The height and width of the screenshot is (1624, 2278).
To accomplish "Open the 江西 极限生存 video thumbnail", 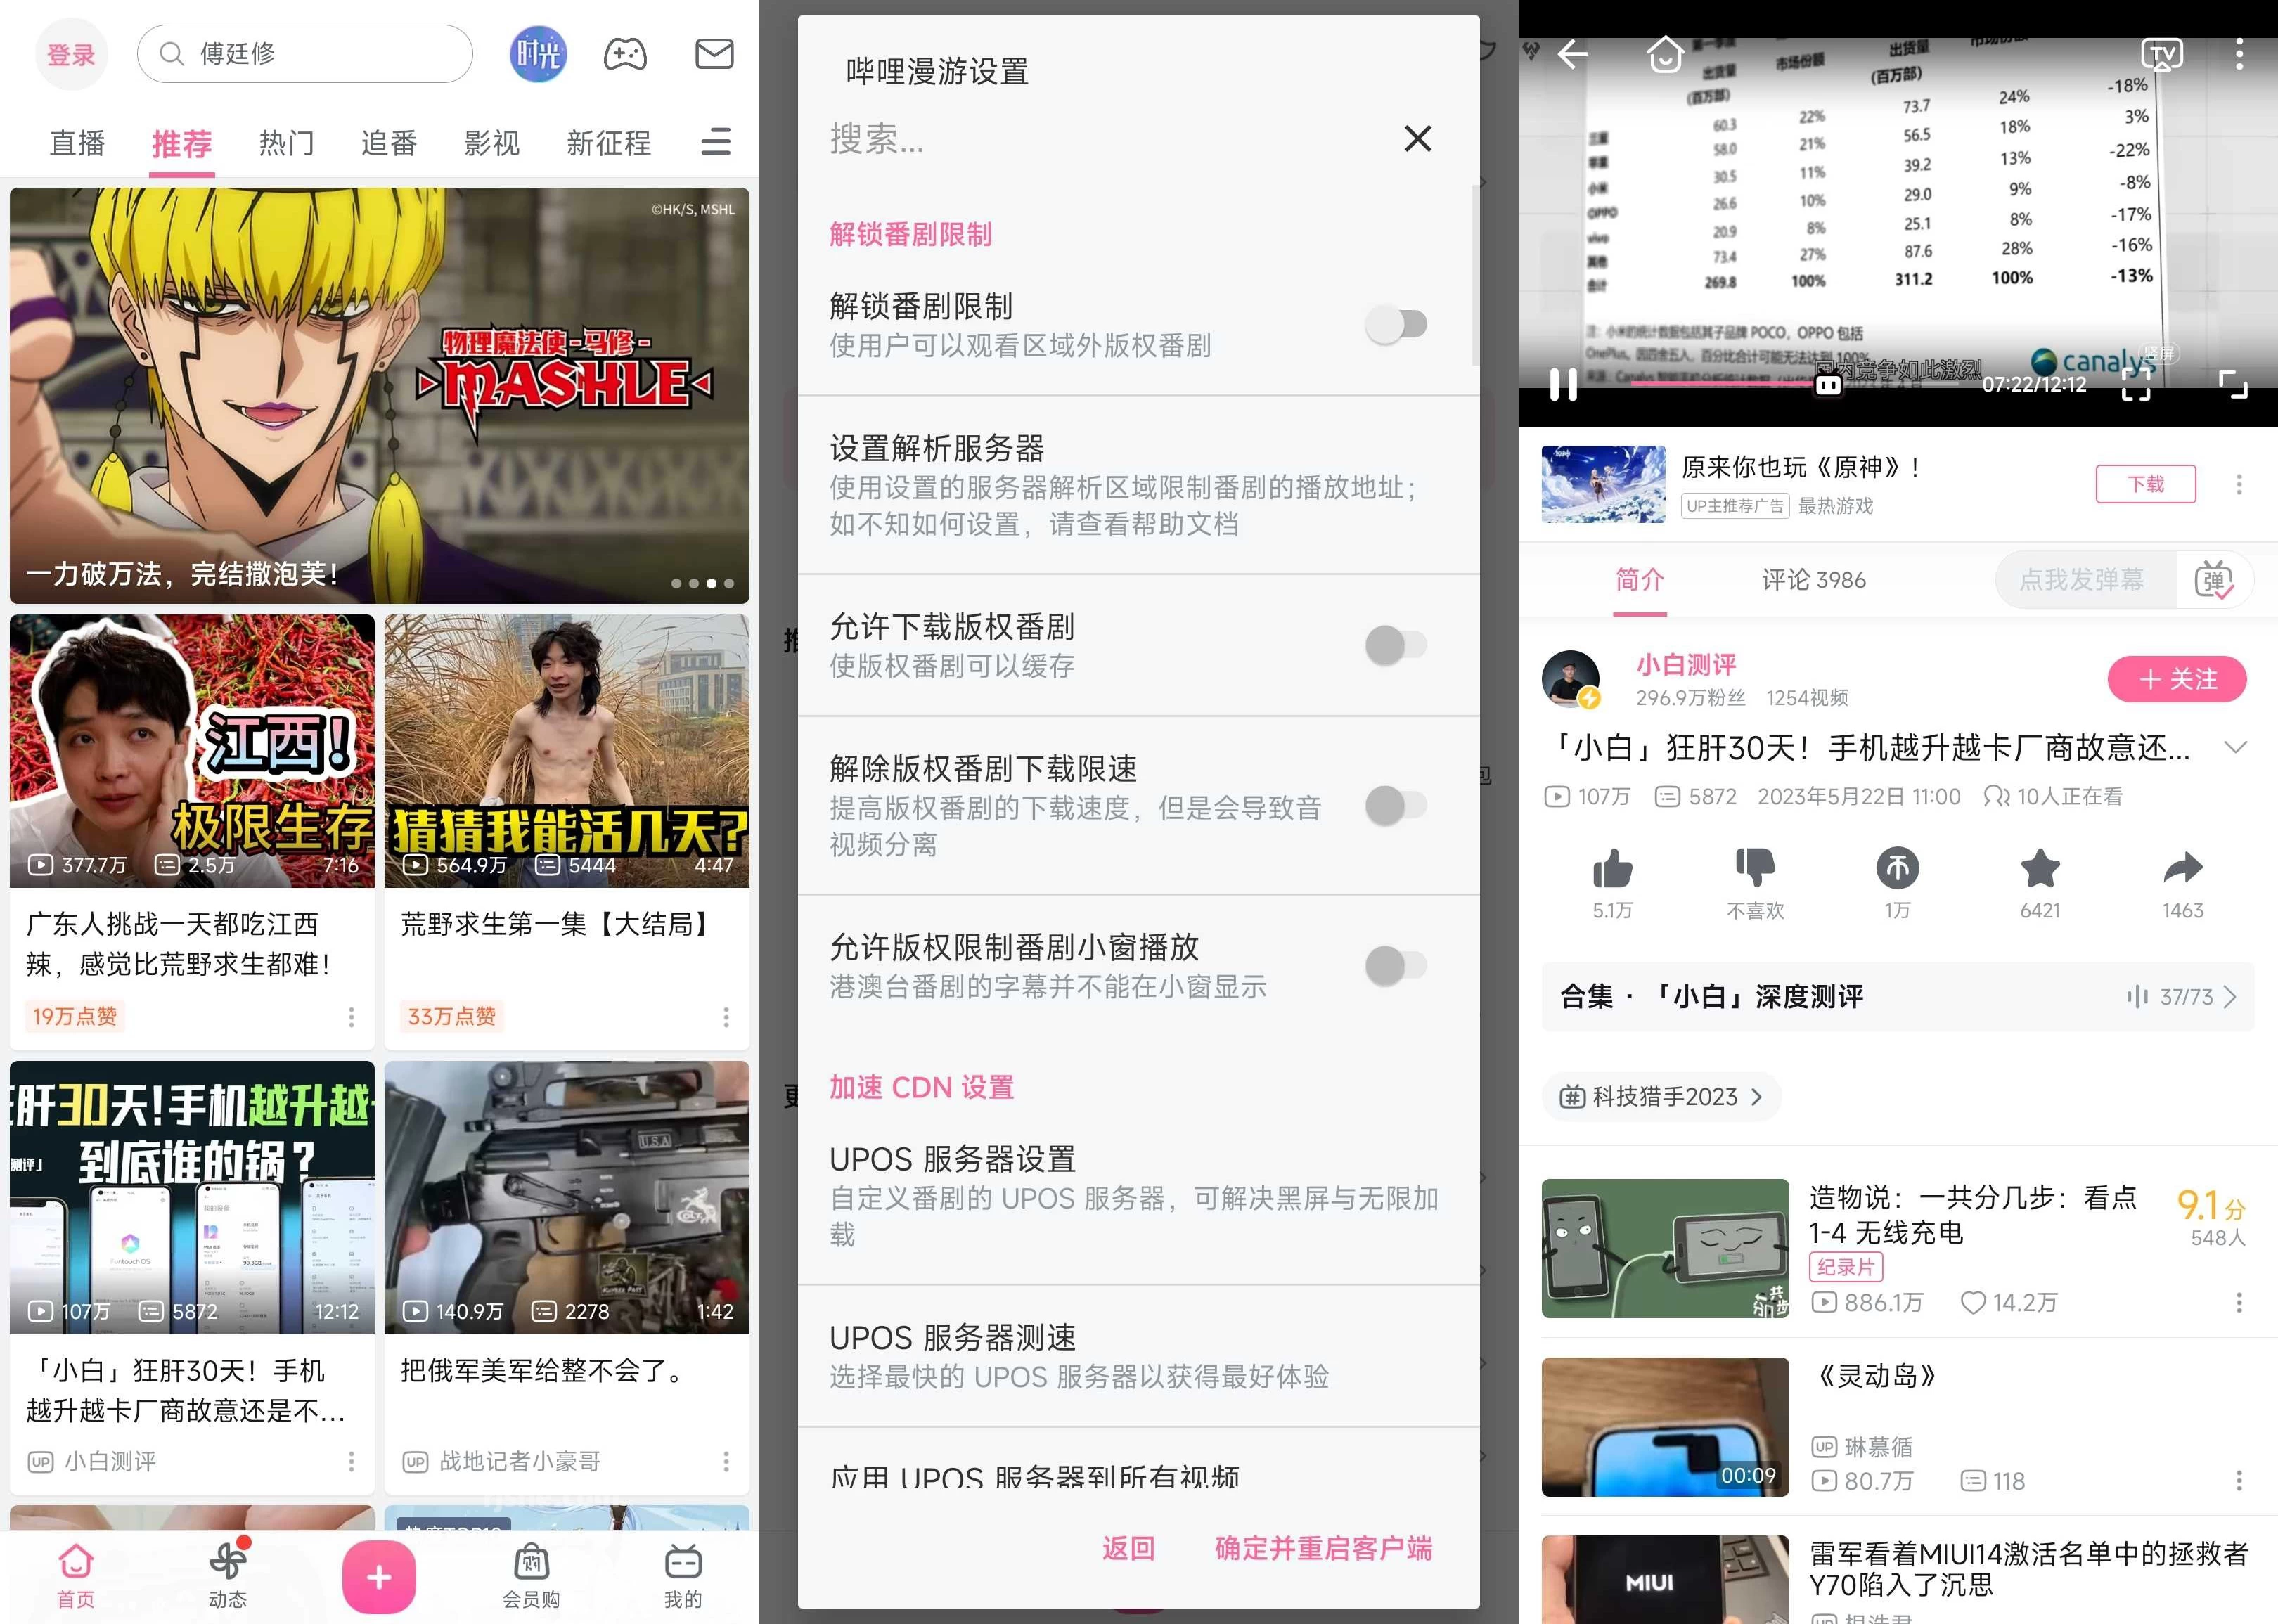I will pos(192,751).
